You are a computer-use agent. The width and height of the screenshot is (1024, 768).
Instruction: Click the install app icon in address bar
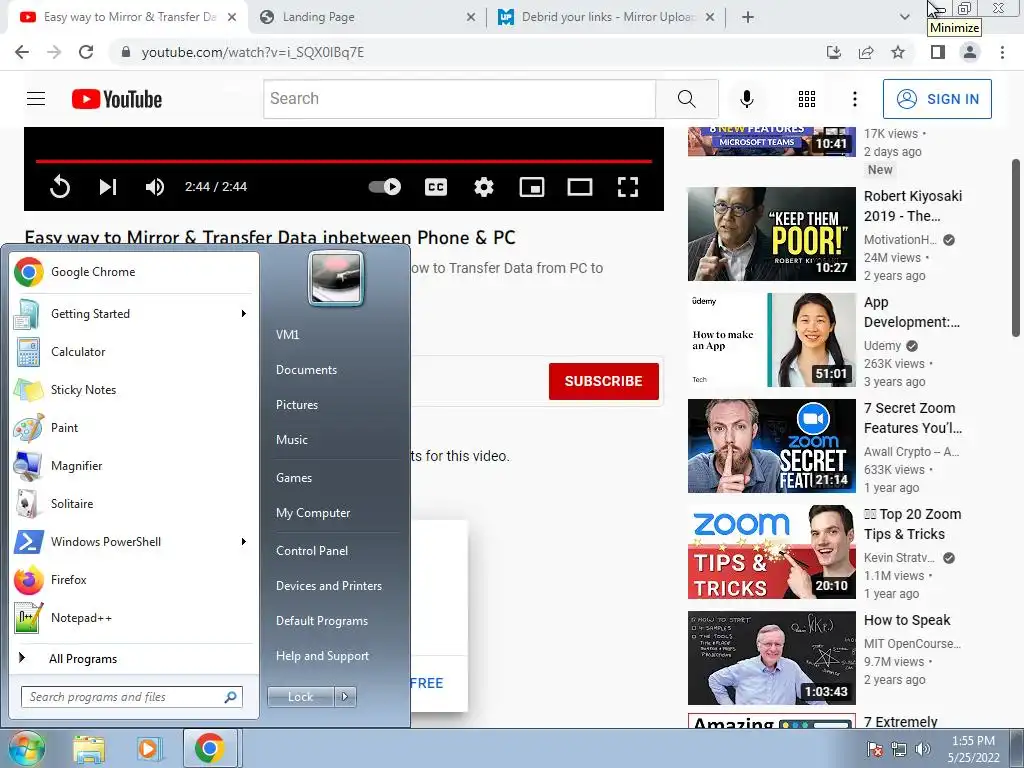point(833,52)
